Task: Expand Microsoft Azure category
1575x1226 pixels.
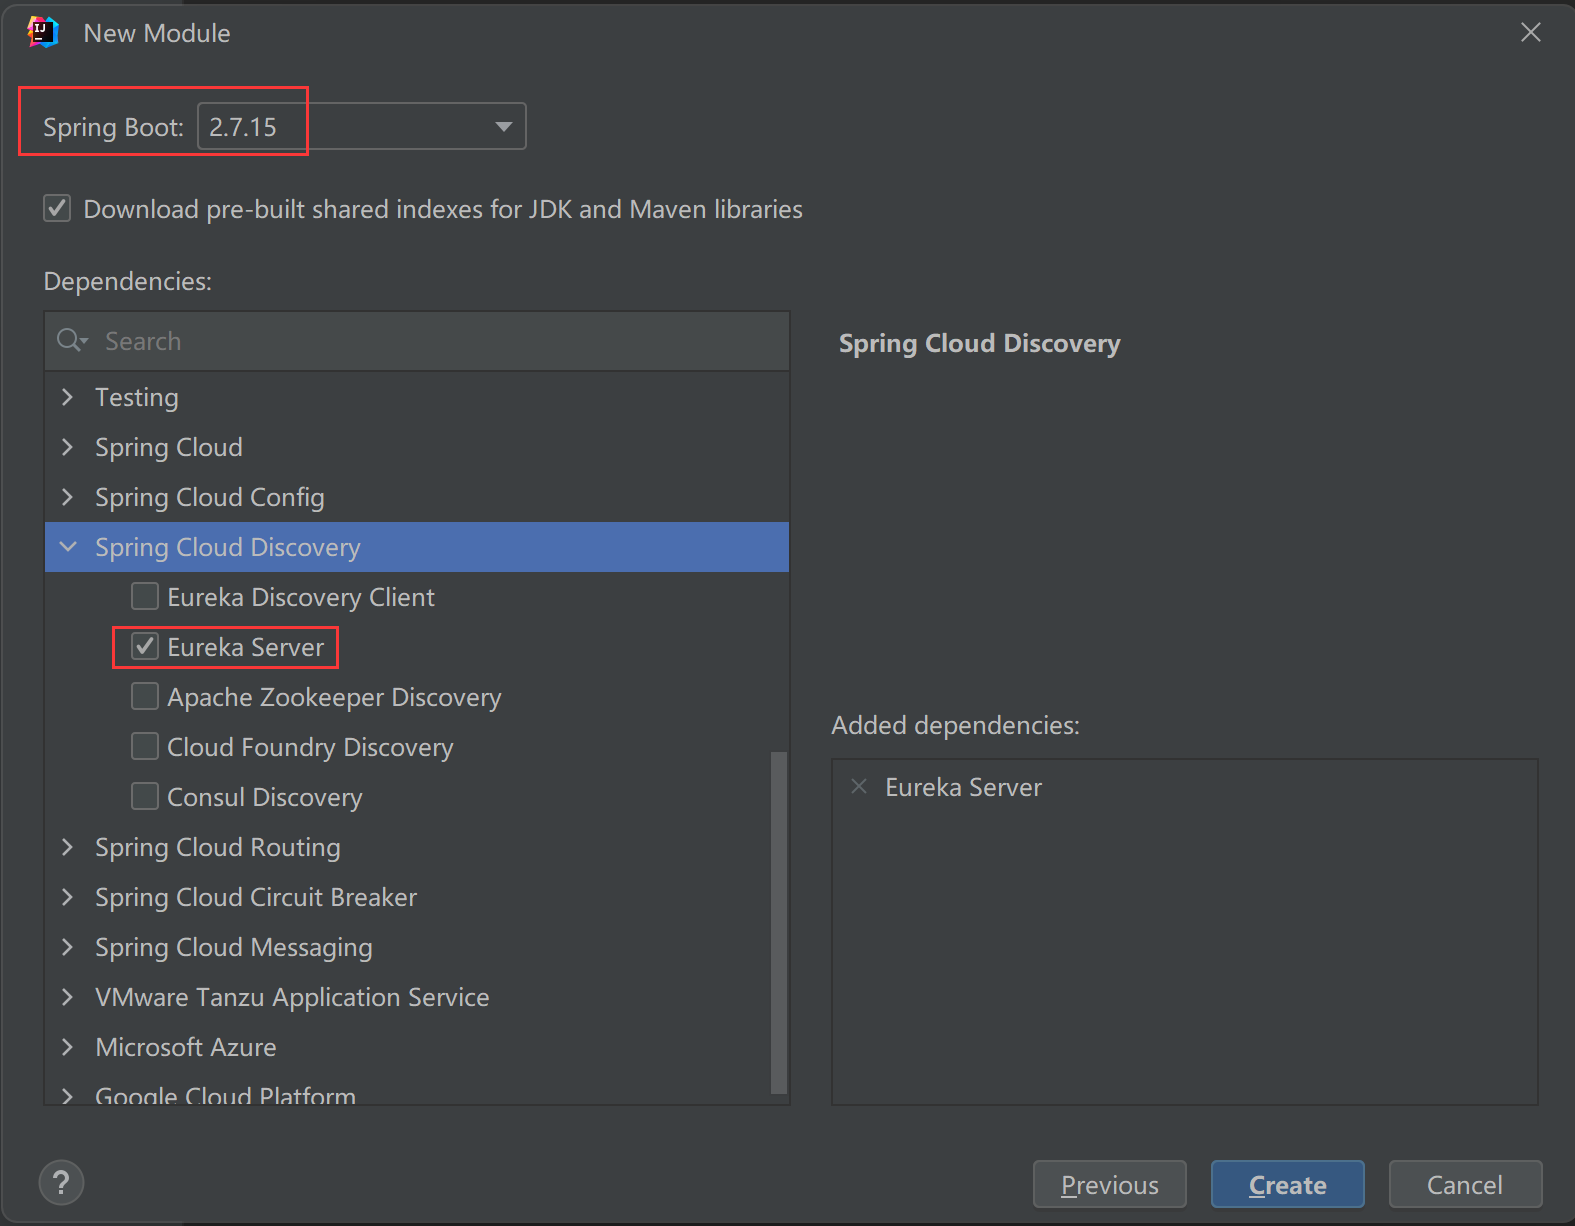Action: click(67, 1047)
